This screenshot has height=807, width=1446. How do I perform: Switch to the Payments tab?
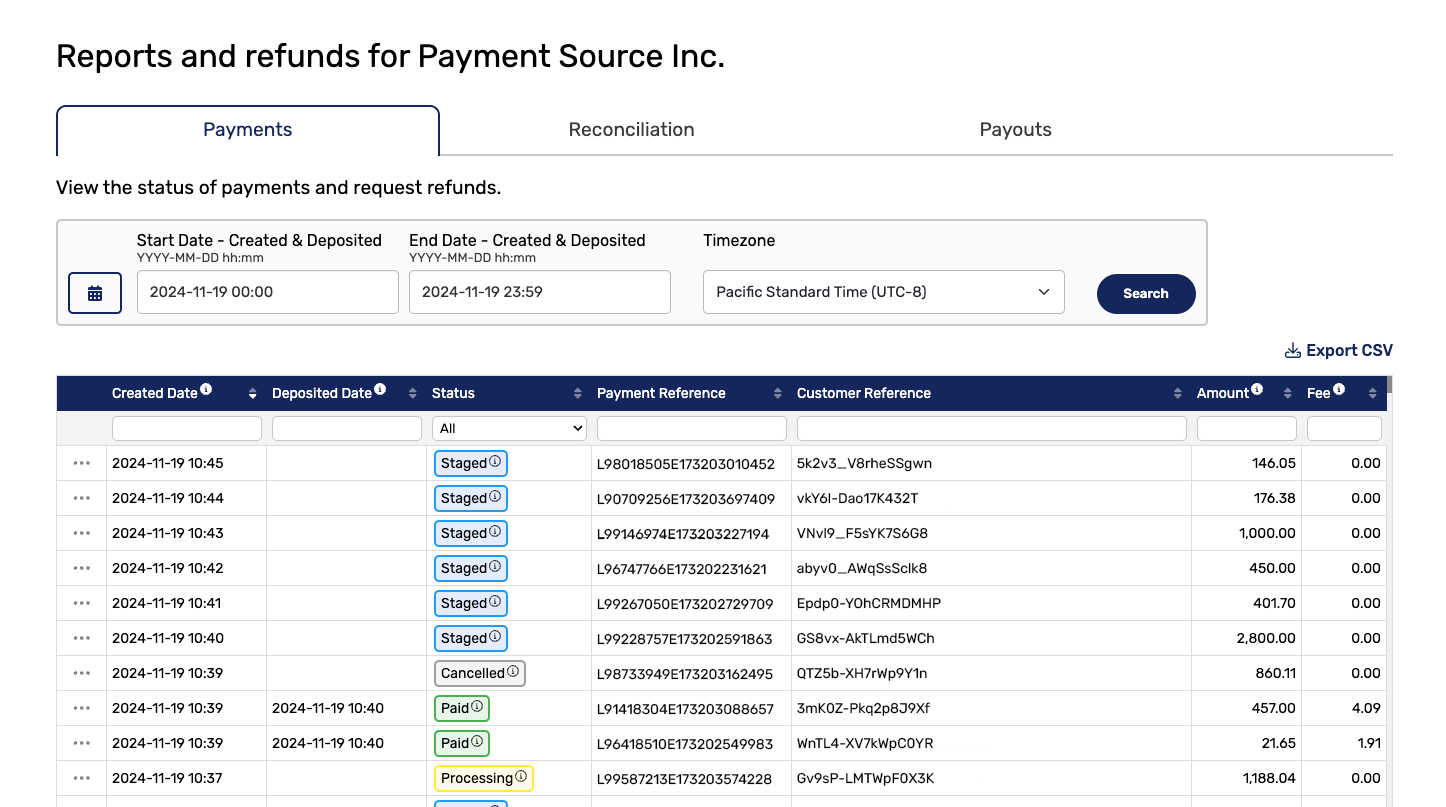point(248,130)
